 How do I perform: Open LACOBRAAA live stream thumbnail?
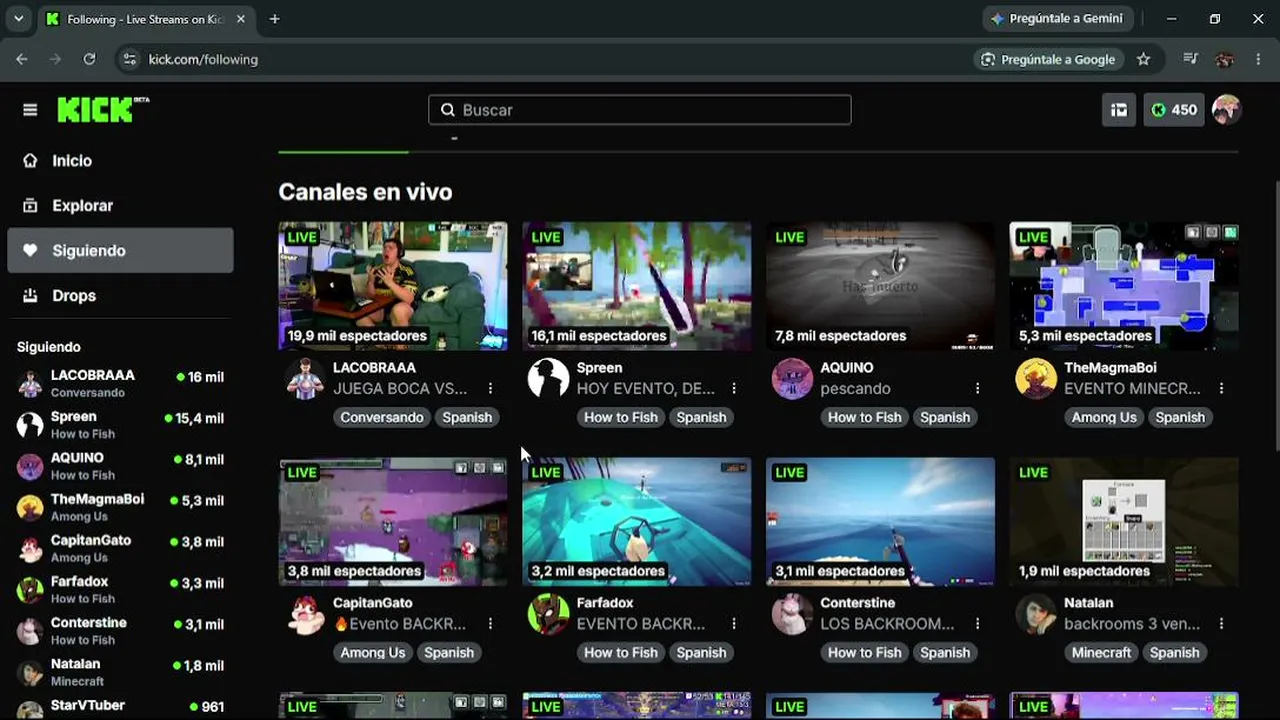(393, 286)
